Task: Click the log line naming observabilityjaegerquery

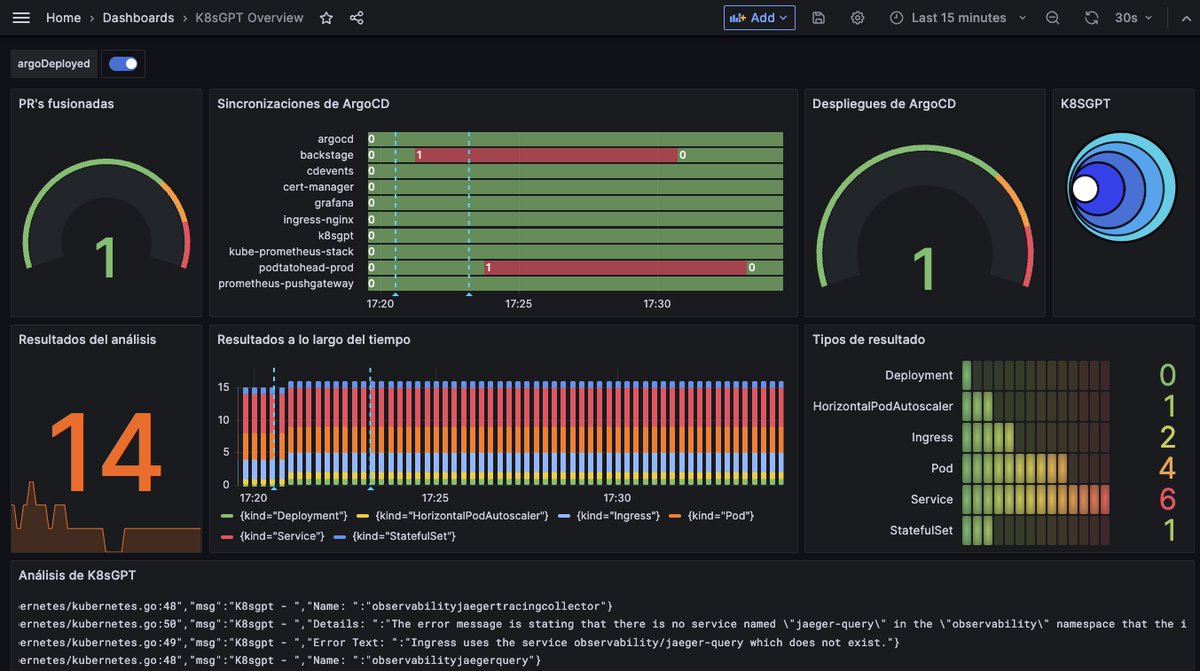Action: (x=280, y=660)
